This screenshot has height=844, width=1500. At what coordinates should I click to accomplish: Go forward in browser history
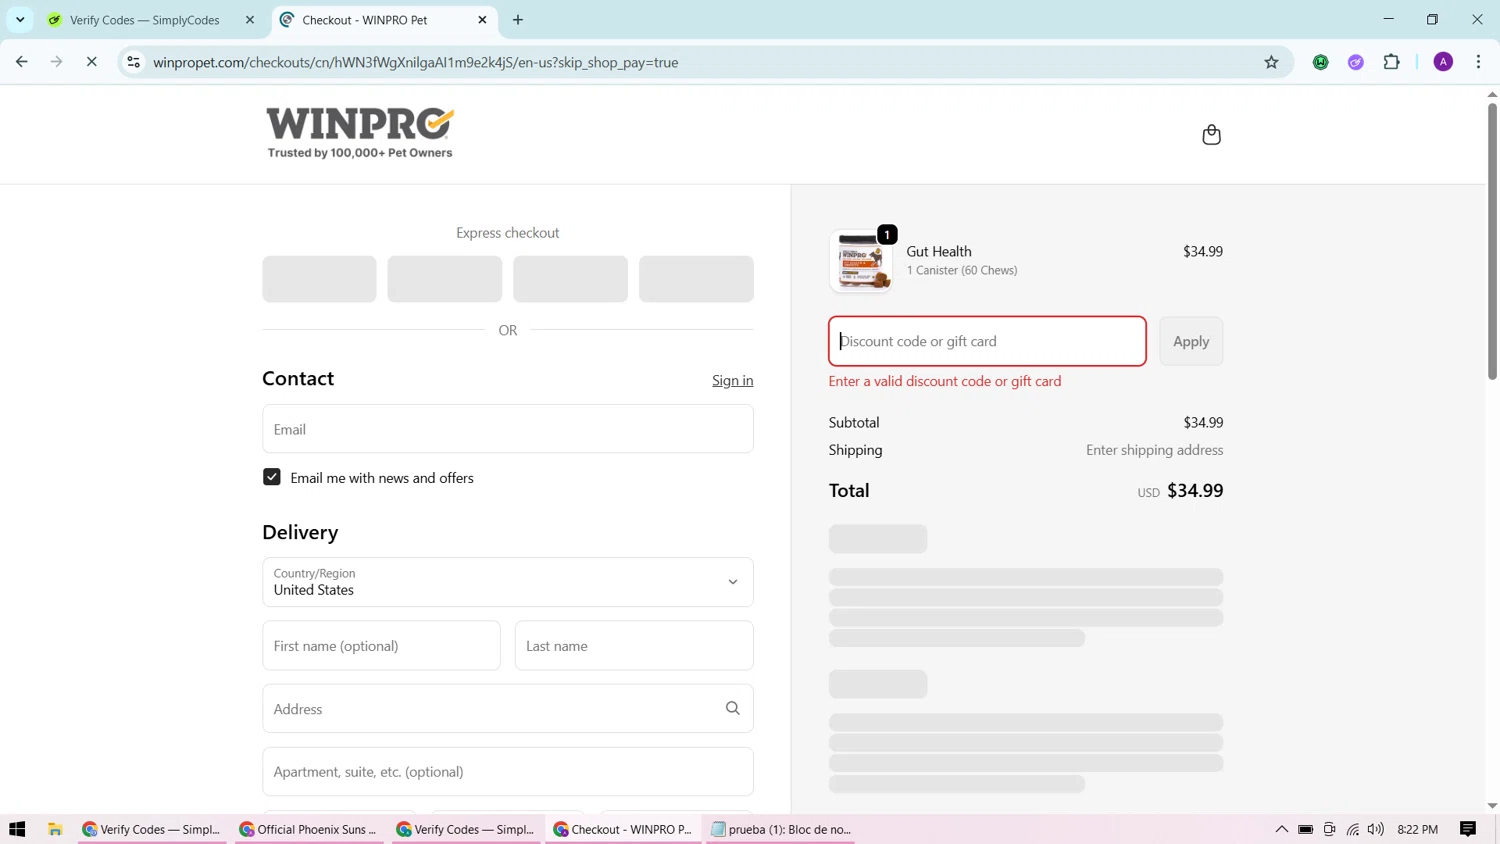tap(56, 62)
